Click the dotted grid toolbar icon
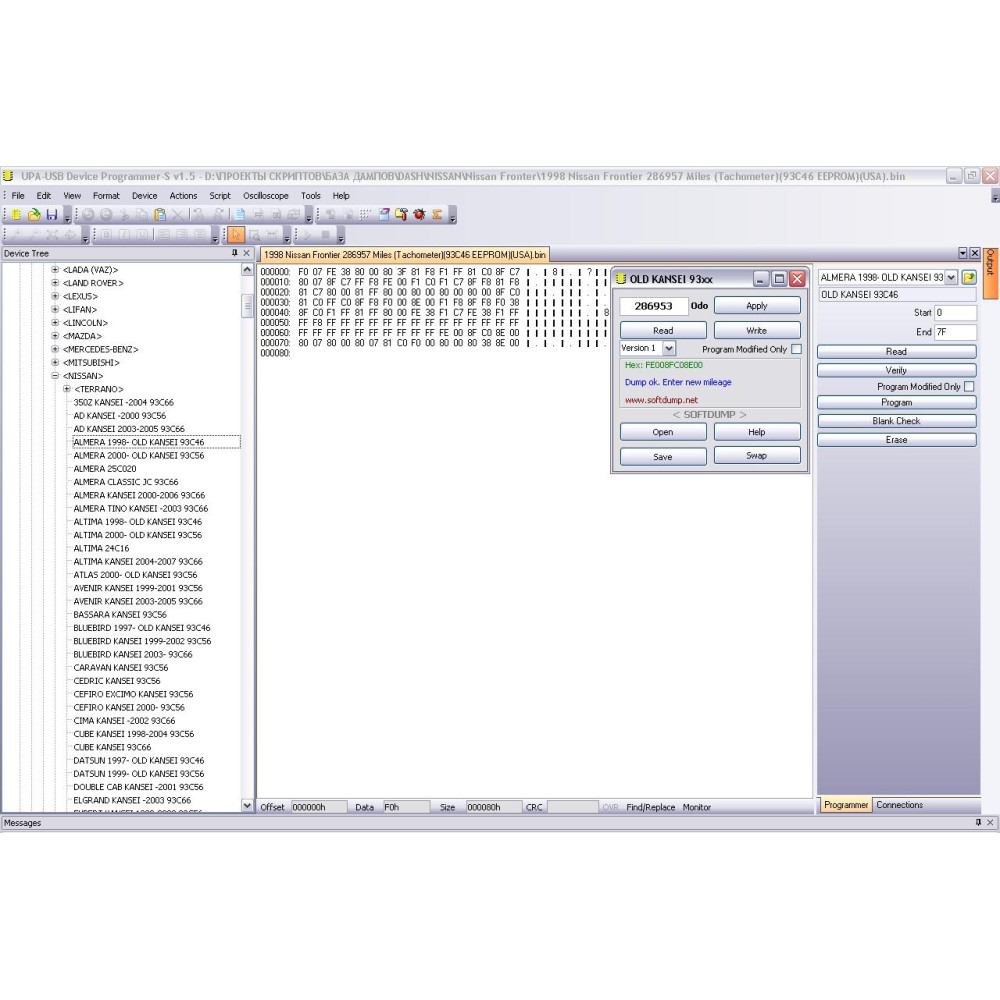Image resolution: width=1000 pixels, height=1000 pixels. pyautogui.click(x=365, y=215)
